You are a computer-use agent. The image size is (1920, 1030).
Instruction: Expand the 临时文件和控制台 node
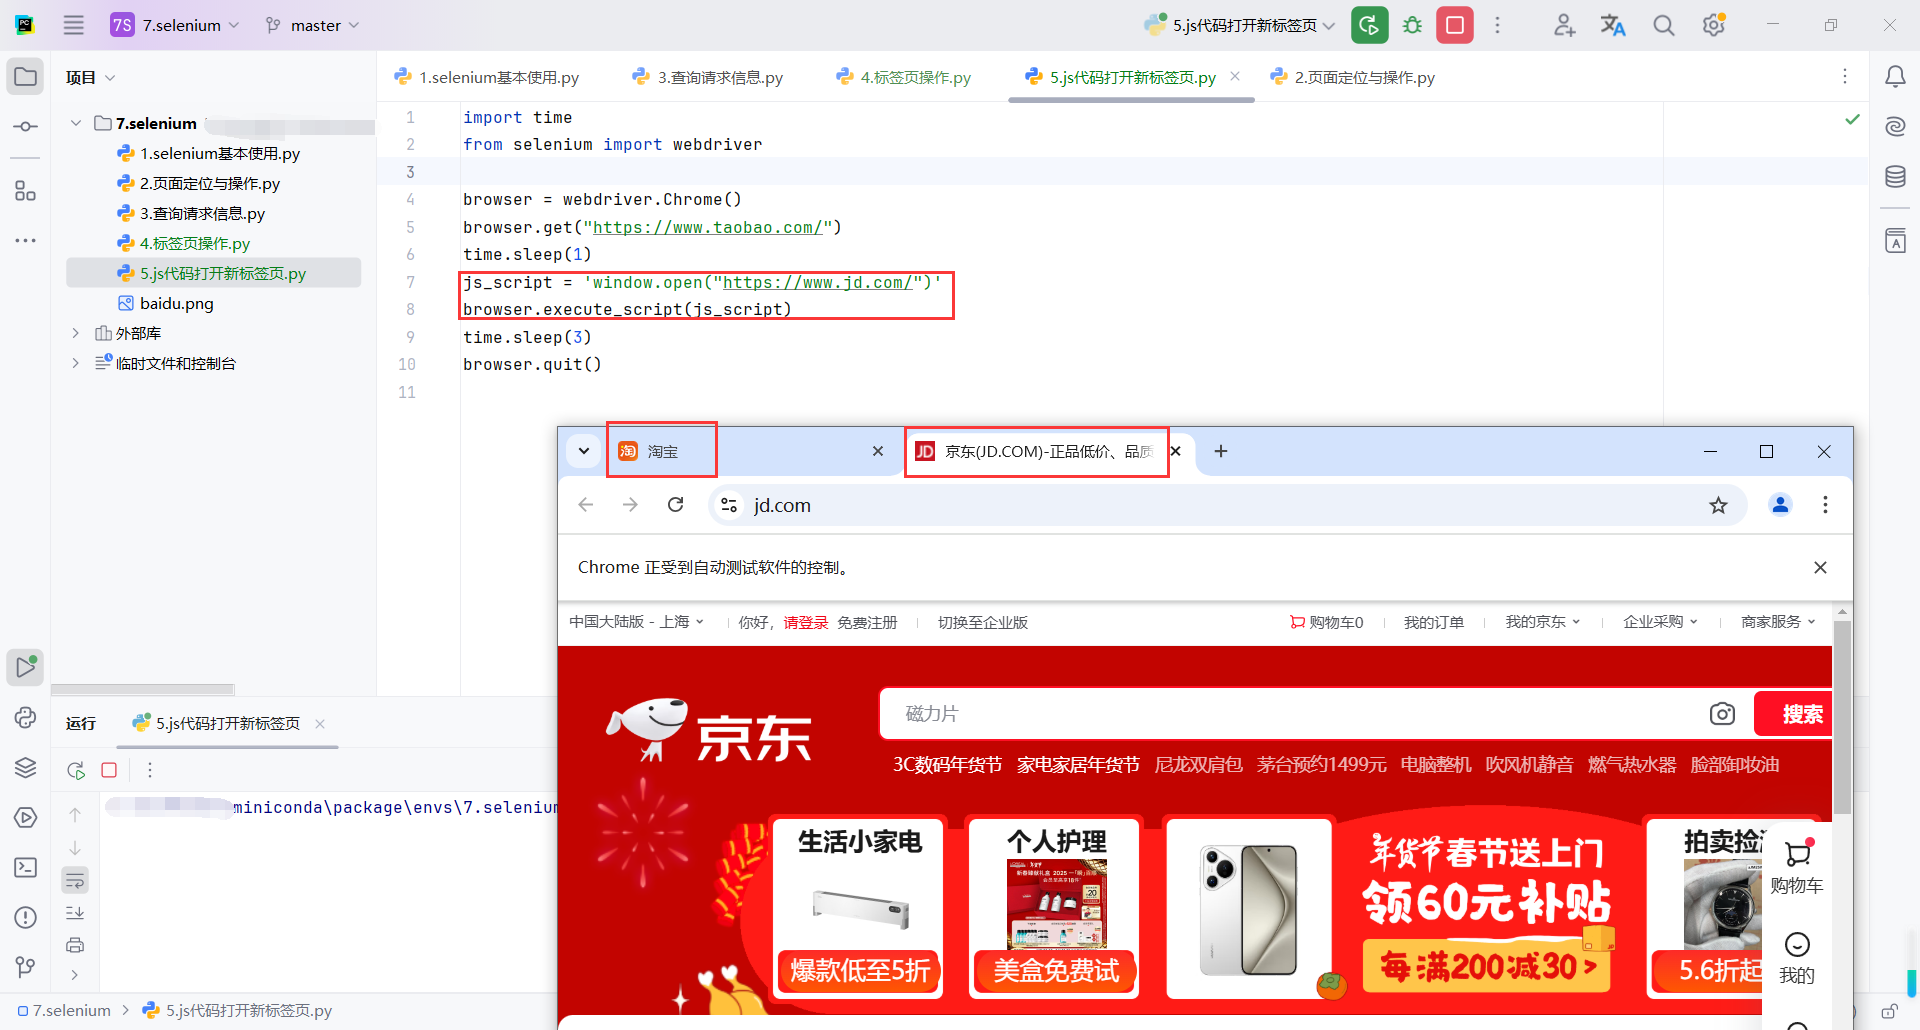[x=76, y=363]
